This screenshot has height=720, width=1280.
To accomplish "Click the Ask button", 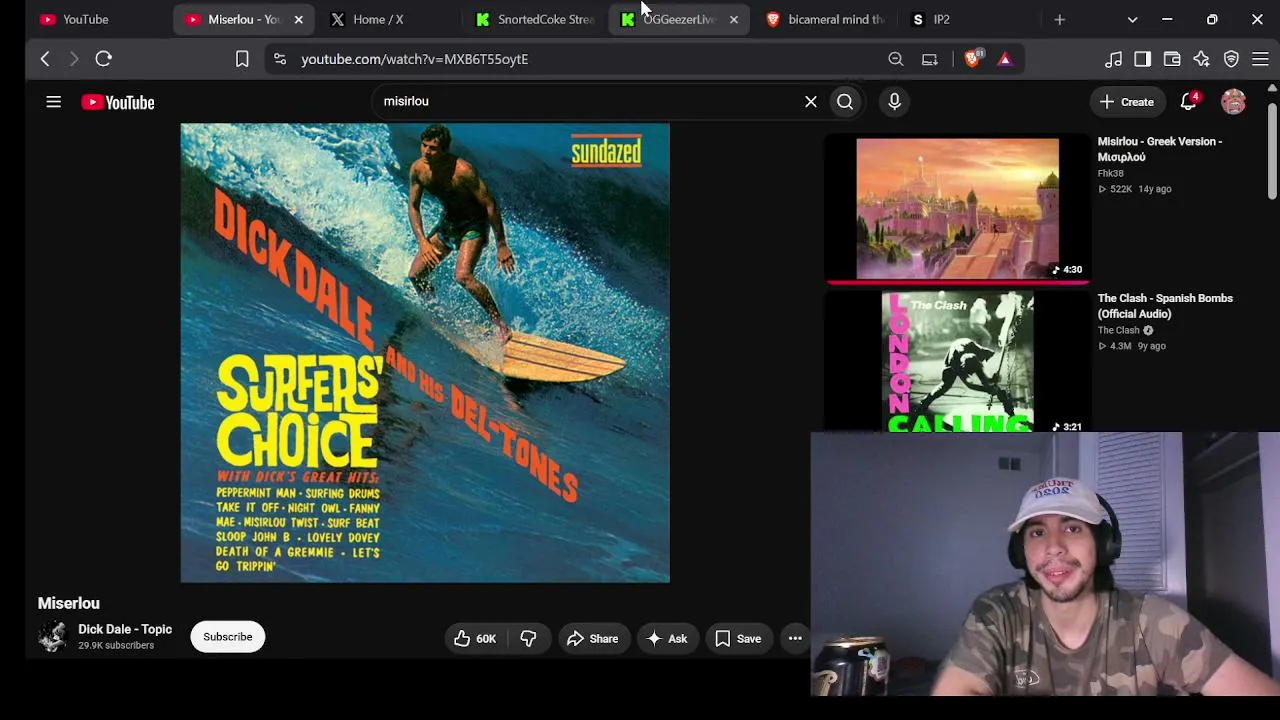I will (x=667, y=638).
